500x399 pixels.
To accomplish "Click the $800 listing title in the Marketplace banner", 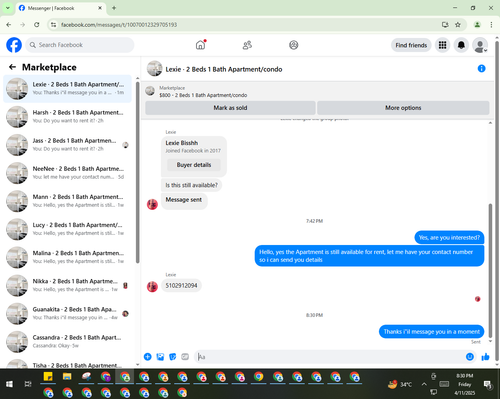I will (203, 95).
